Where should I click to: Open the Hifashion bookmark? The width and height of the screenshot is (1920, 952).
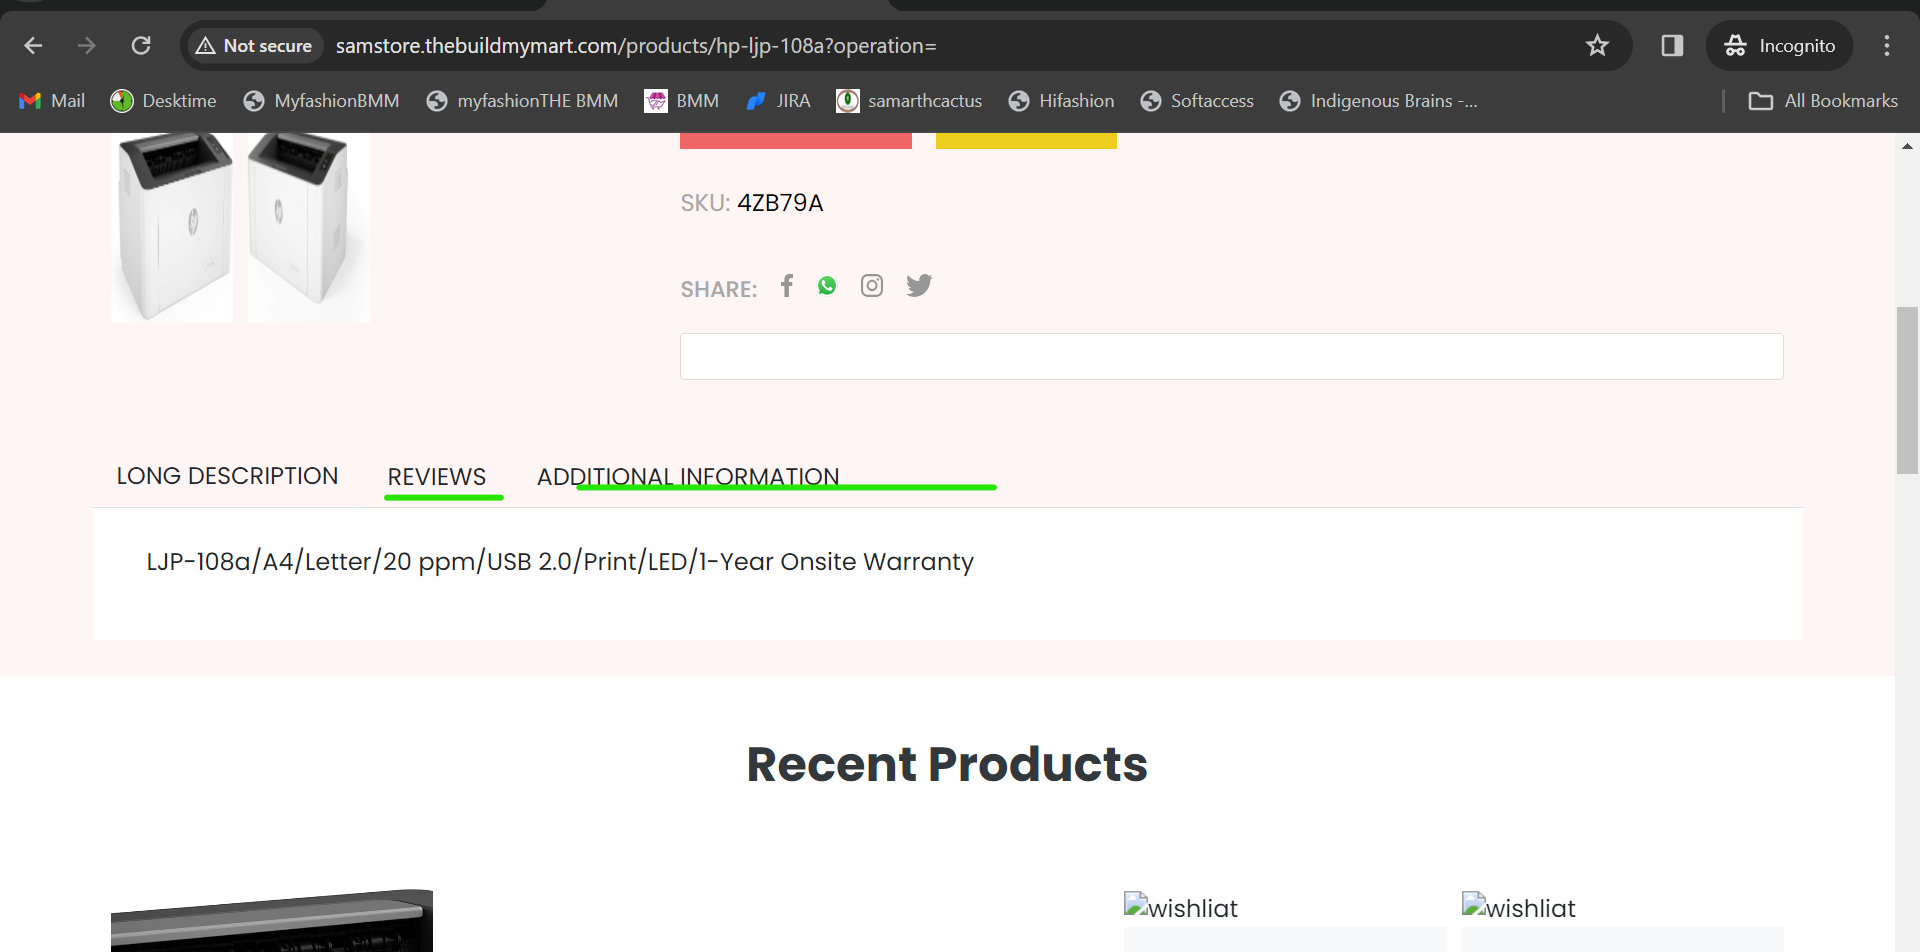point(1061,101)
